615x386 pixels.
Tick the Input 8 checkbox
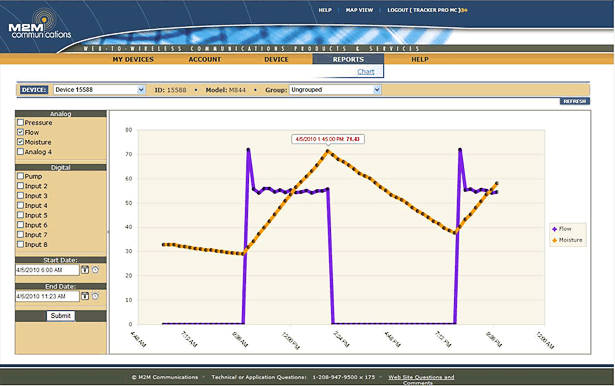click(x=20, y=244)
